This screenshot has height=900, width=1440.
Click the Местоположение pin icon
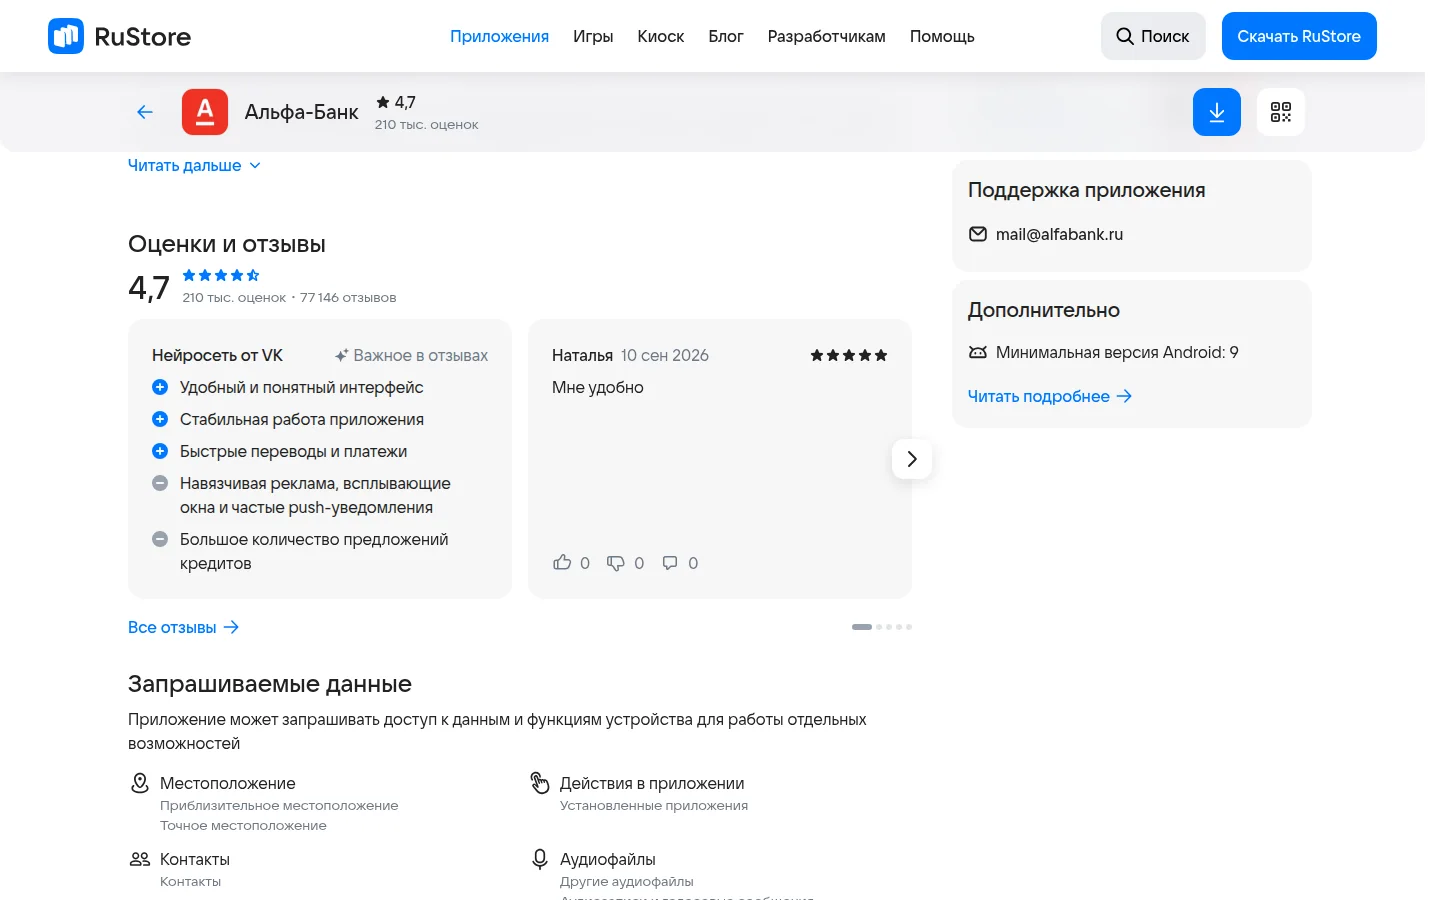(140, 783)
